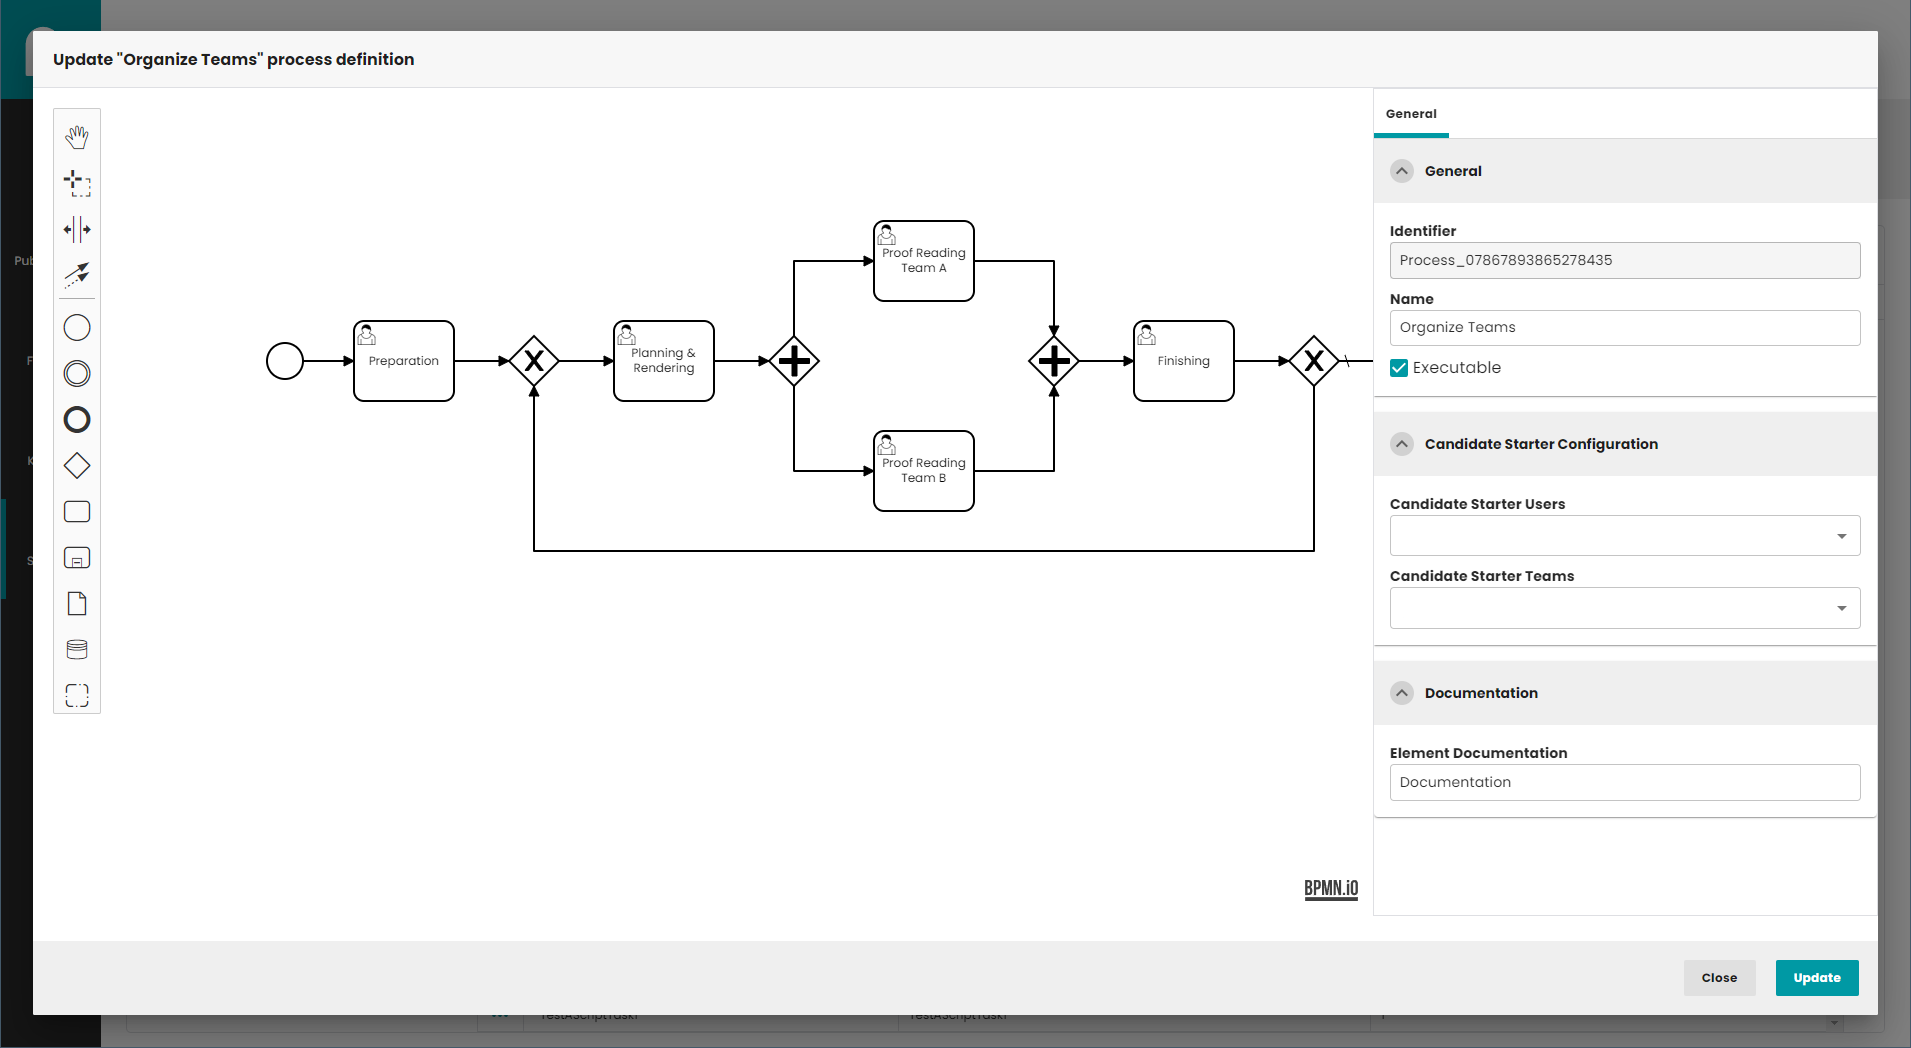Select the Proof Reading Team A task
Image resolution: width=1911 pixels, height=1048 pixels.
click(x=923, y=261)
